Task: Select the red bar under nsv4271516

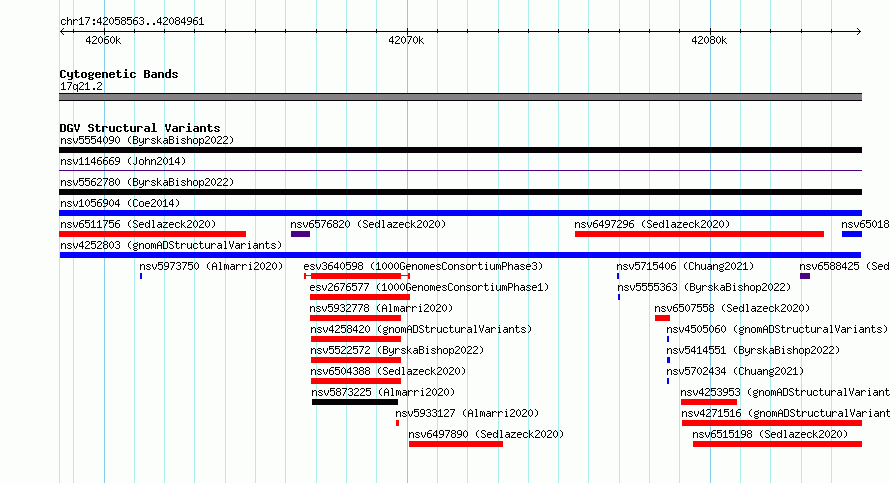Action: tap(772, 423)
